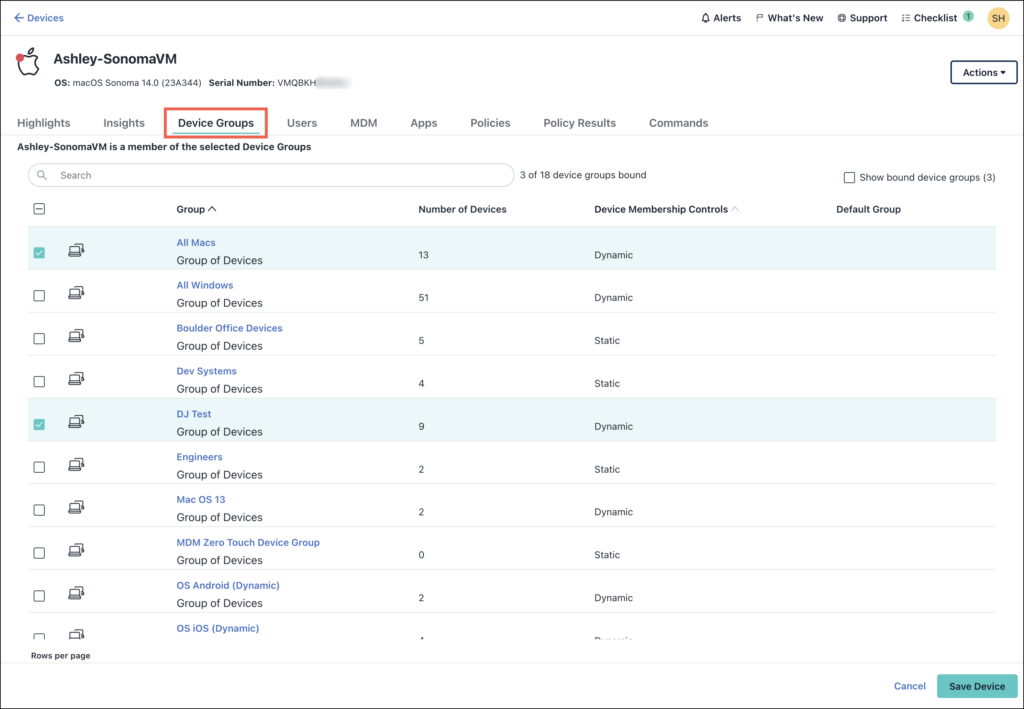The width and height of the screenshot is (1024, 709).
Task: Click the Support icon in header
Action: [842, 18]
